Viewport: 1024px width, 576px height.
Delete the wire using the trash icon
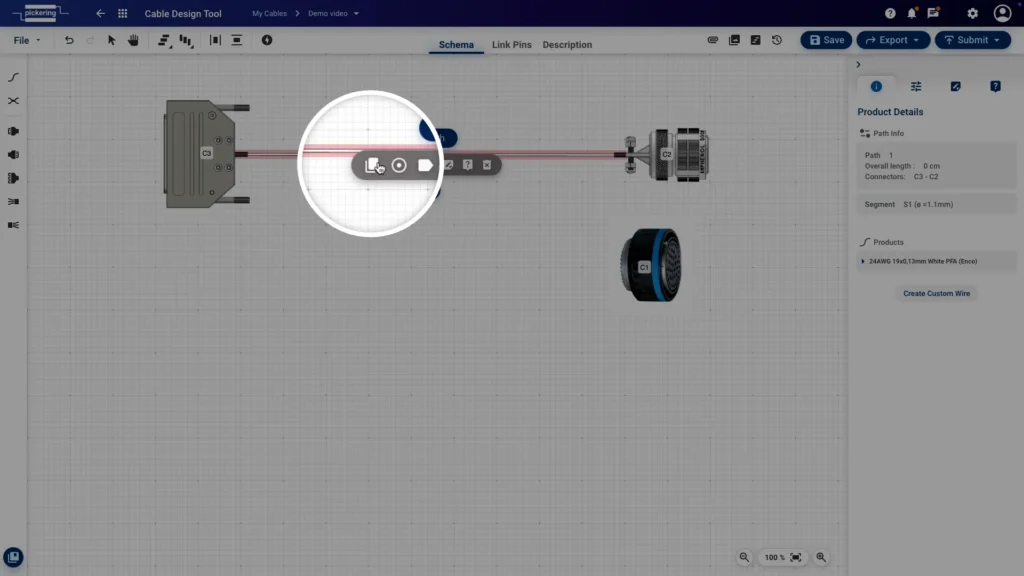pyautogui.click(x=487, y=165)
